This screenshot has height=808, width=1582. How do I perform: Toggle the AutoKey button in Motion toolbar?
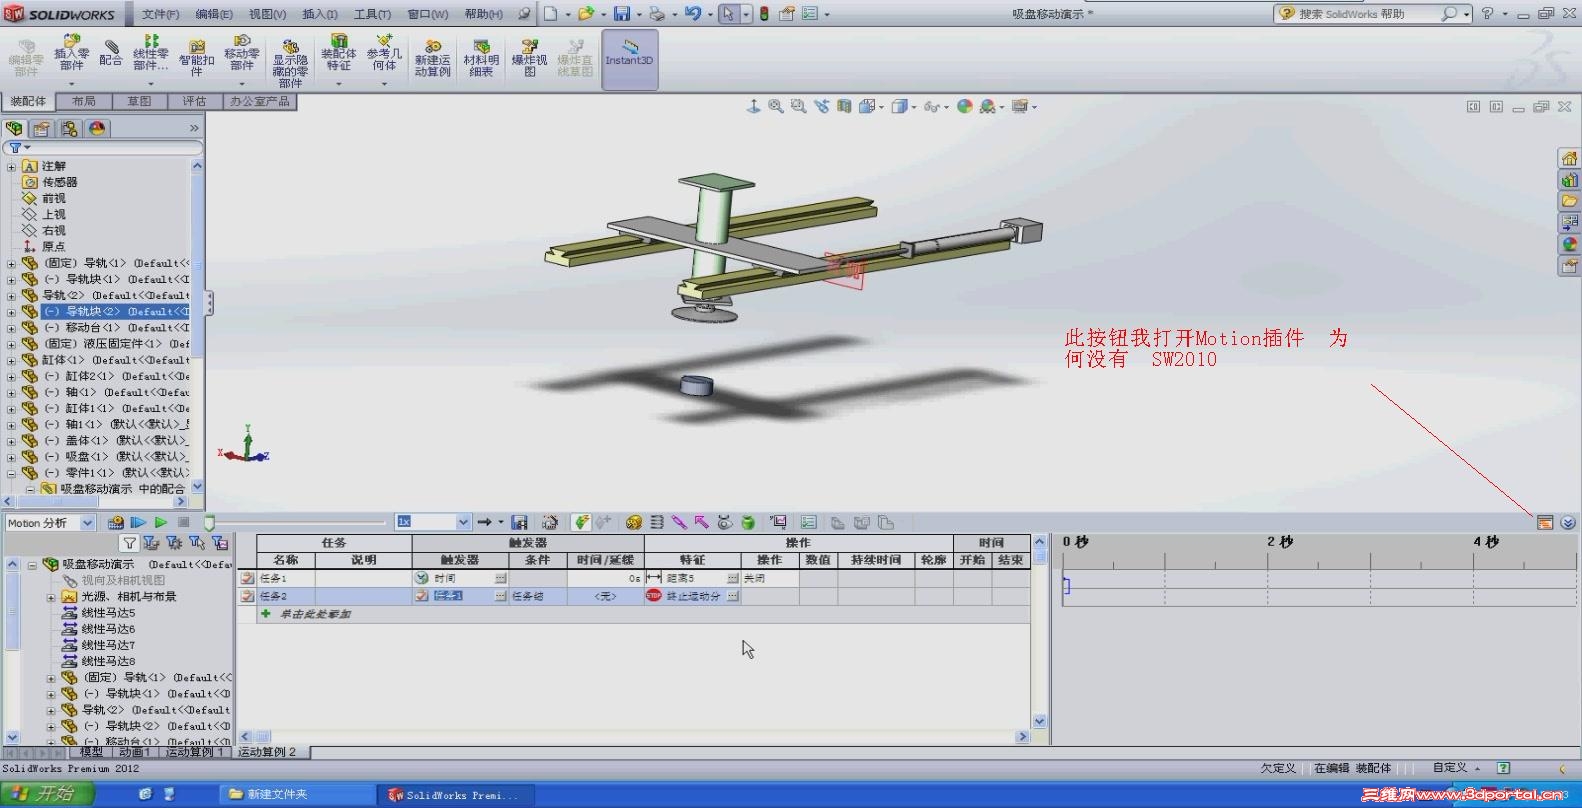pos(581,522)
